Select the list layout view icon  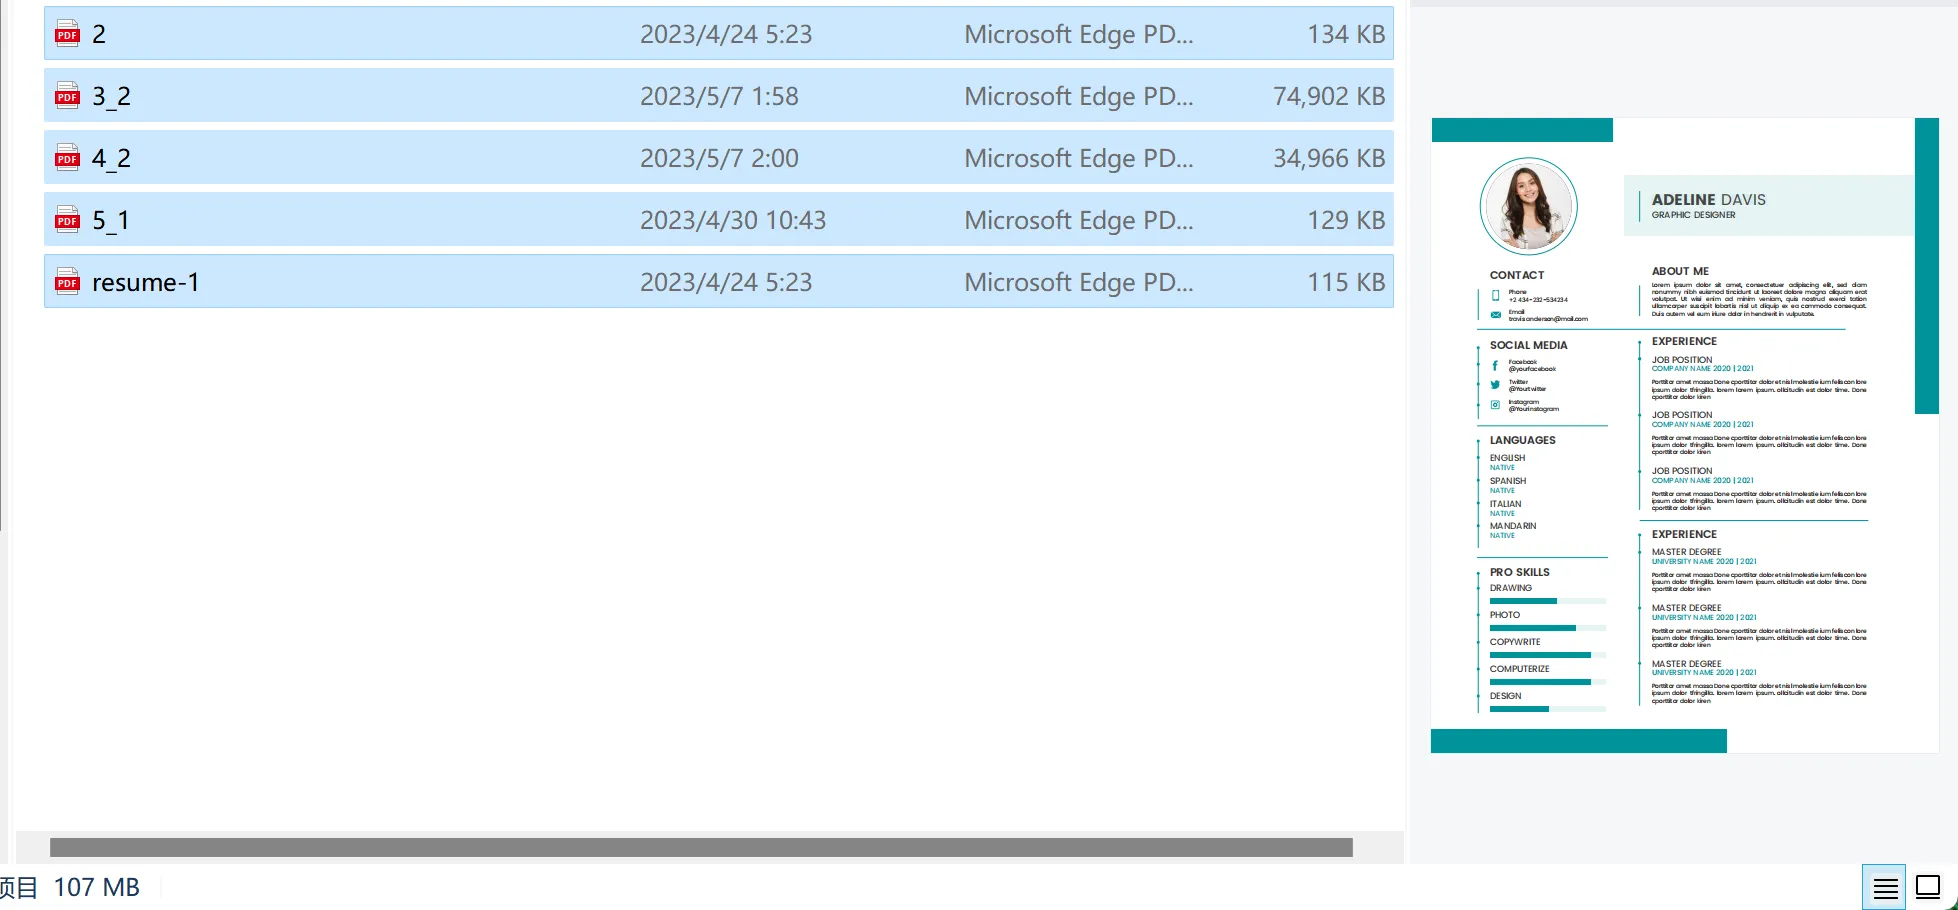(x=1884, y=887)
